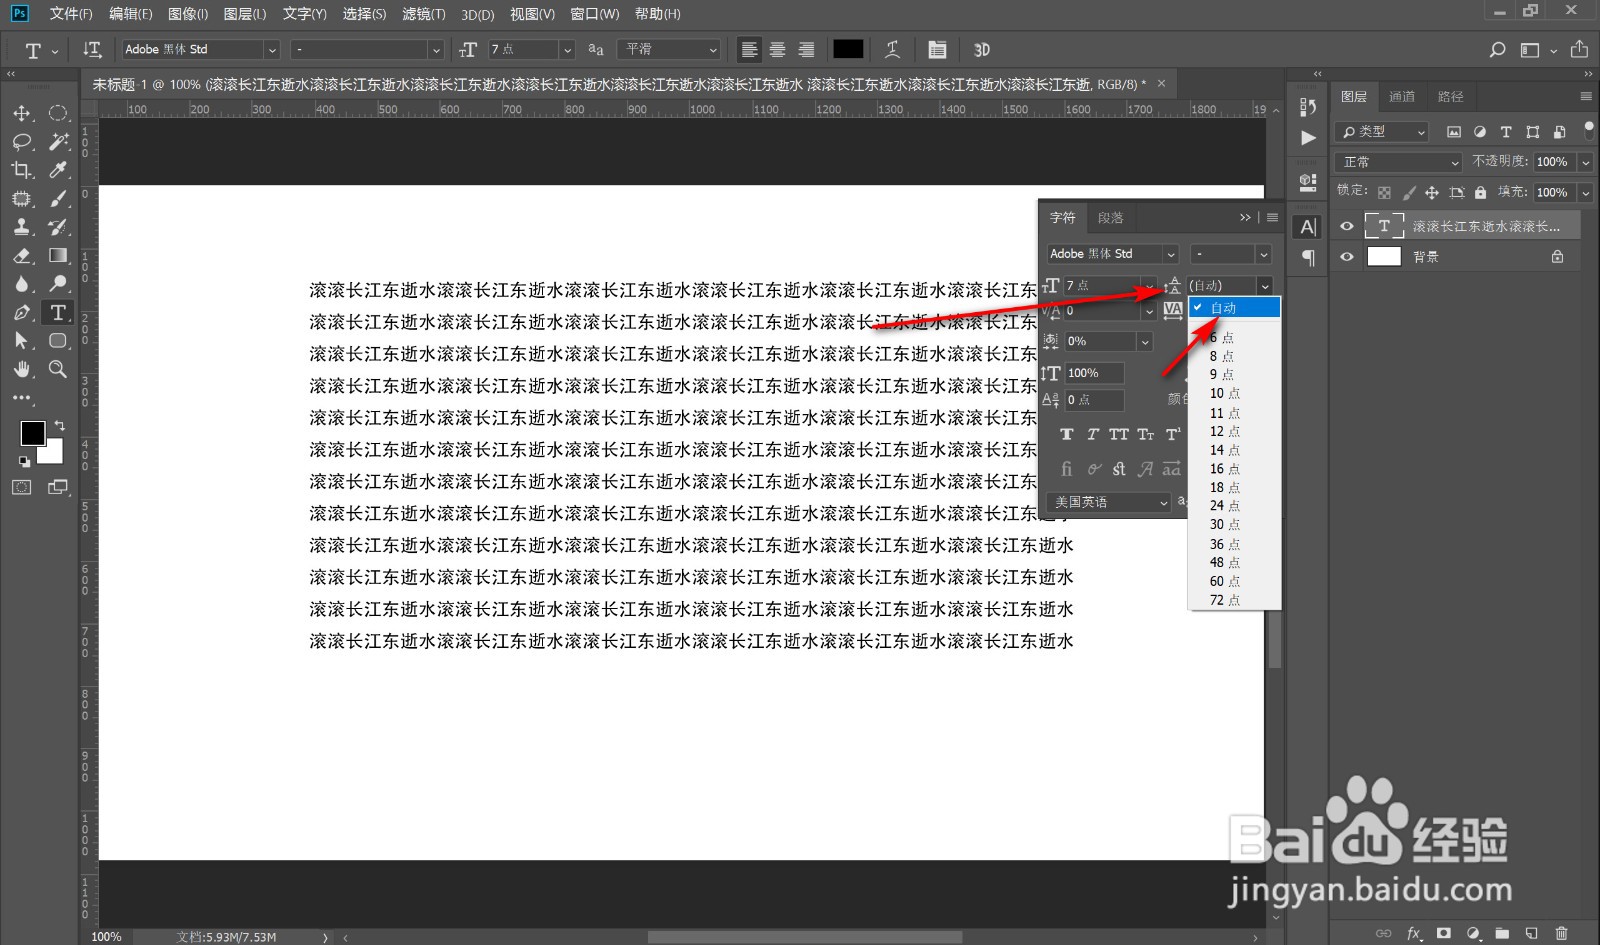Click the foreground color swatch
Screen dimensions: 1600x945
[x=32, y=433]
